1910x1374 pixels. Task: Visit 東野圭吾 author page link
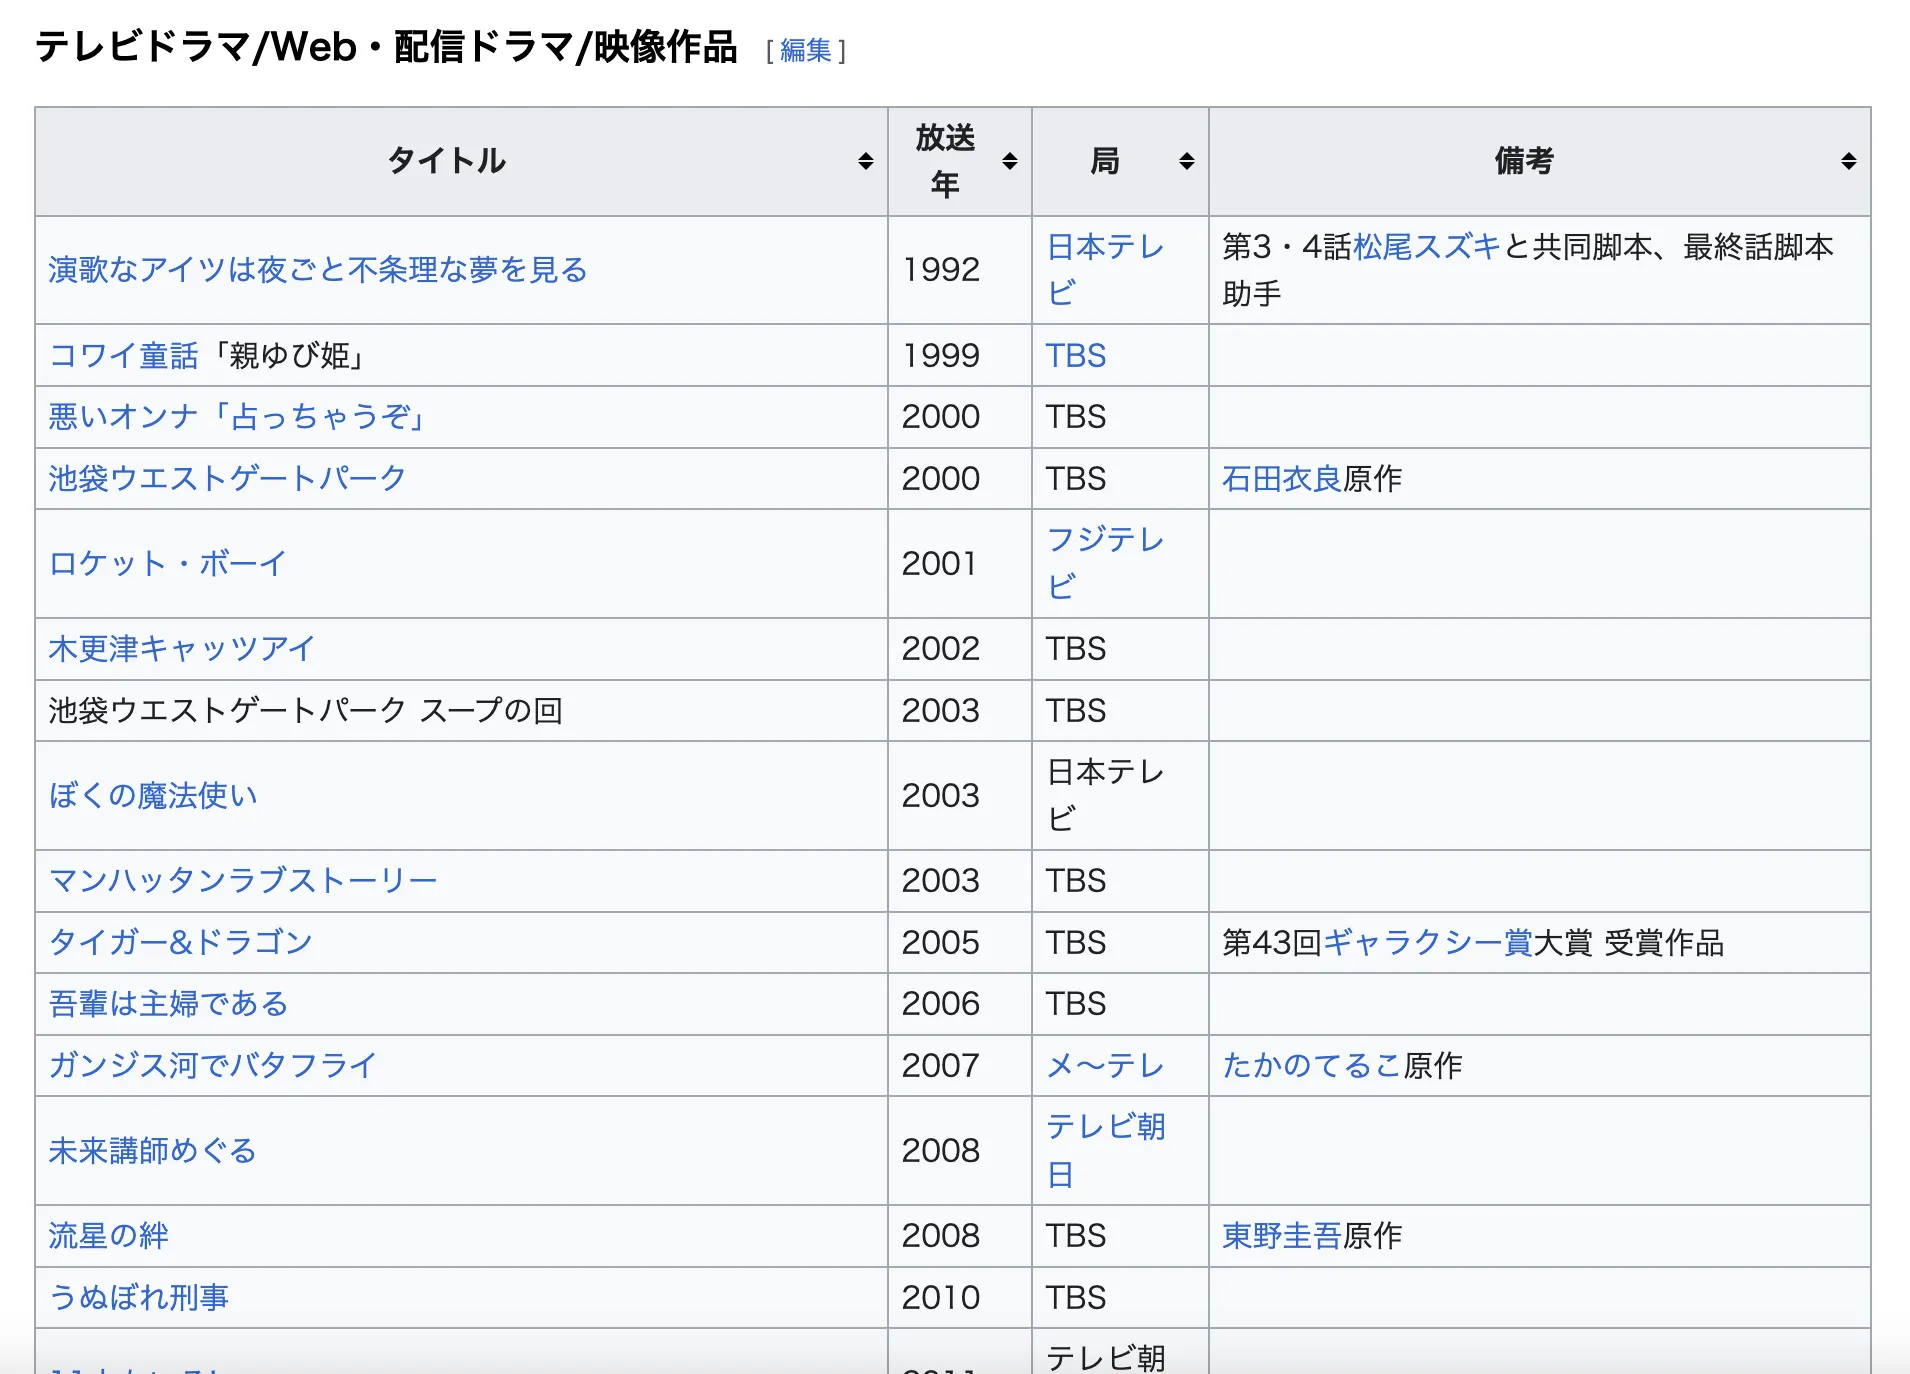pyautogui.click(x=1281, y=1236)
